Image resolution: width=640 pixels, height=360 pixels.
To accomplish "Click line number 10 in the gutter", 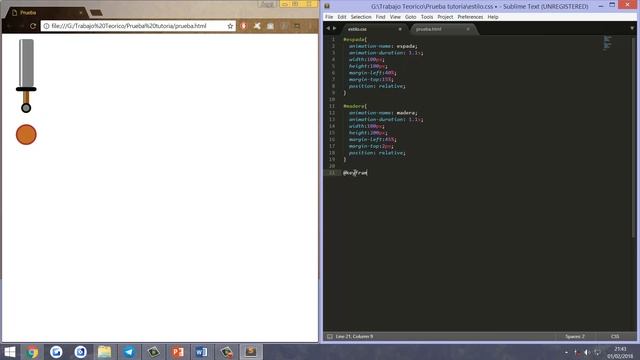I will (x=332, y=99).
